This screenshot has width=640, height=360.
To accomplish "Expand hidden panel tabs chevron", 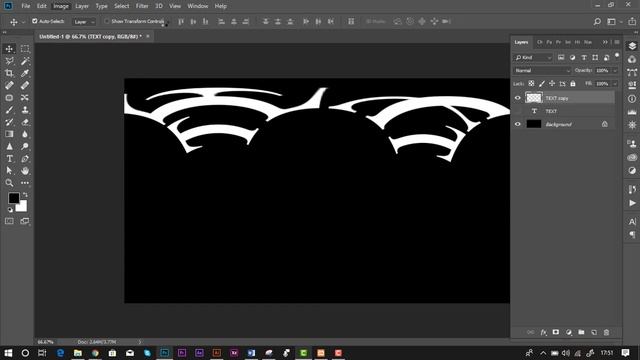I will (x=605, y=42).
